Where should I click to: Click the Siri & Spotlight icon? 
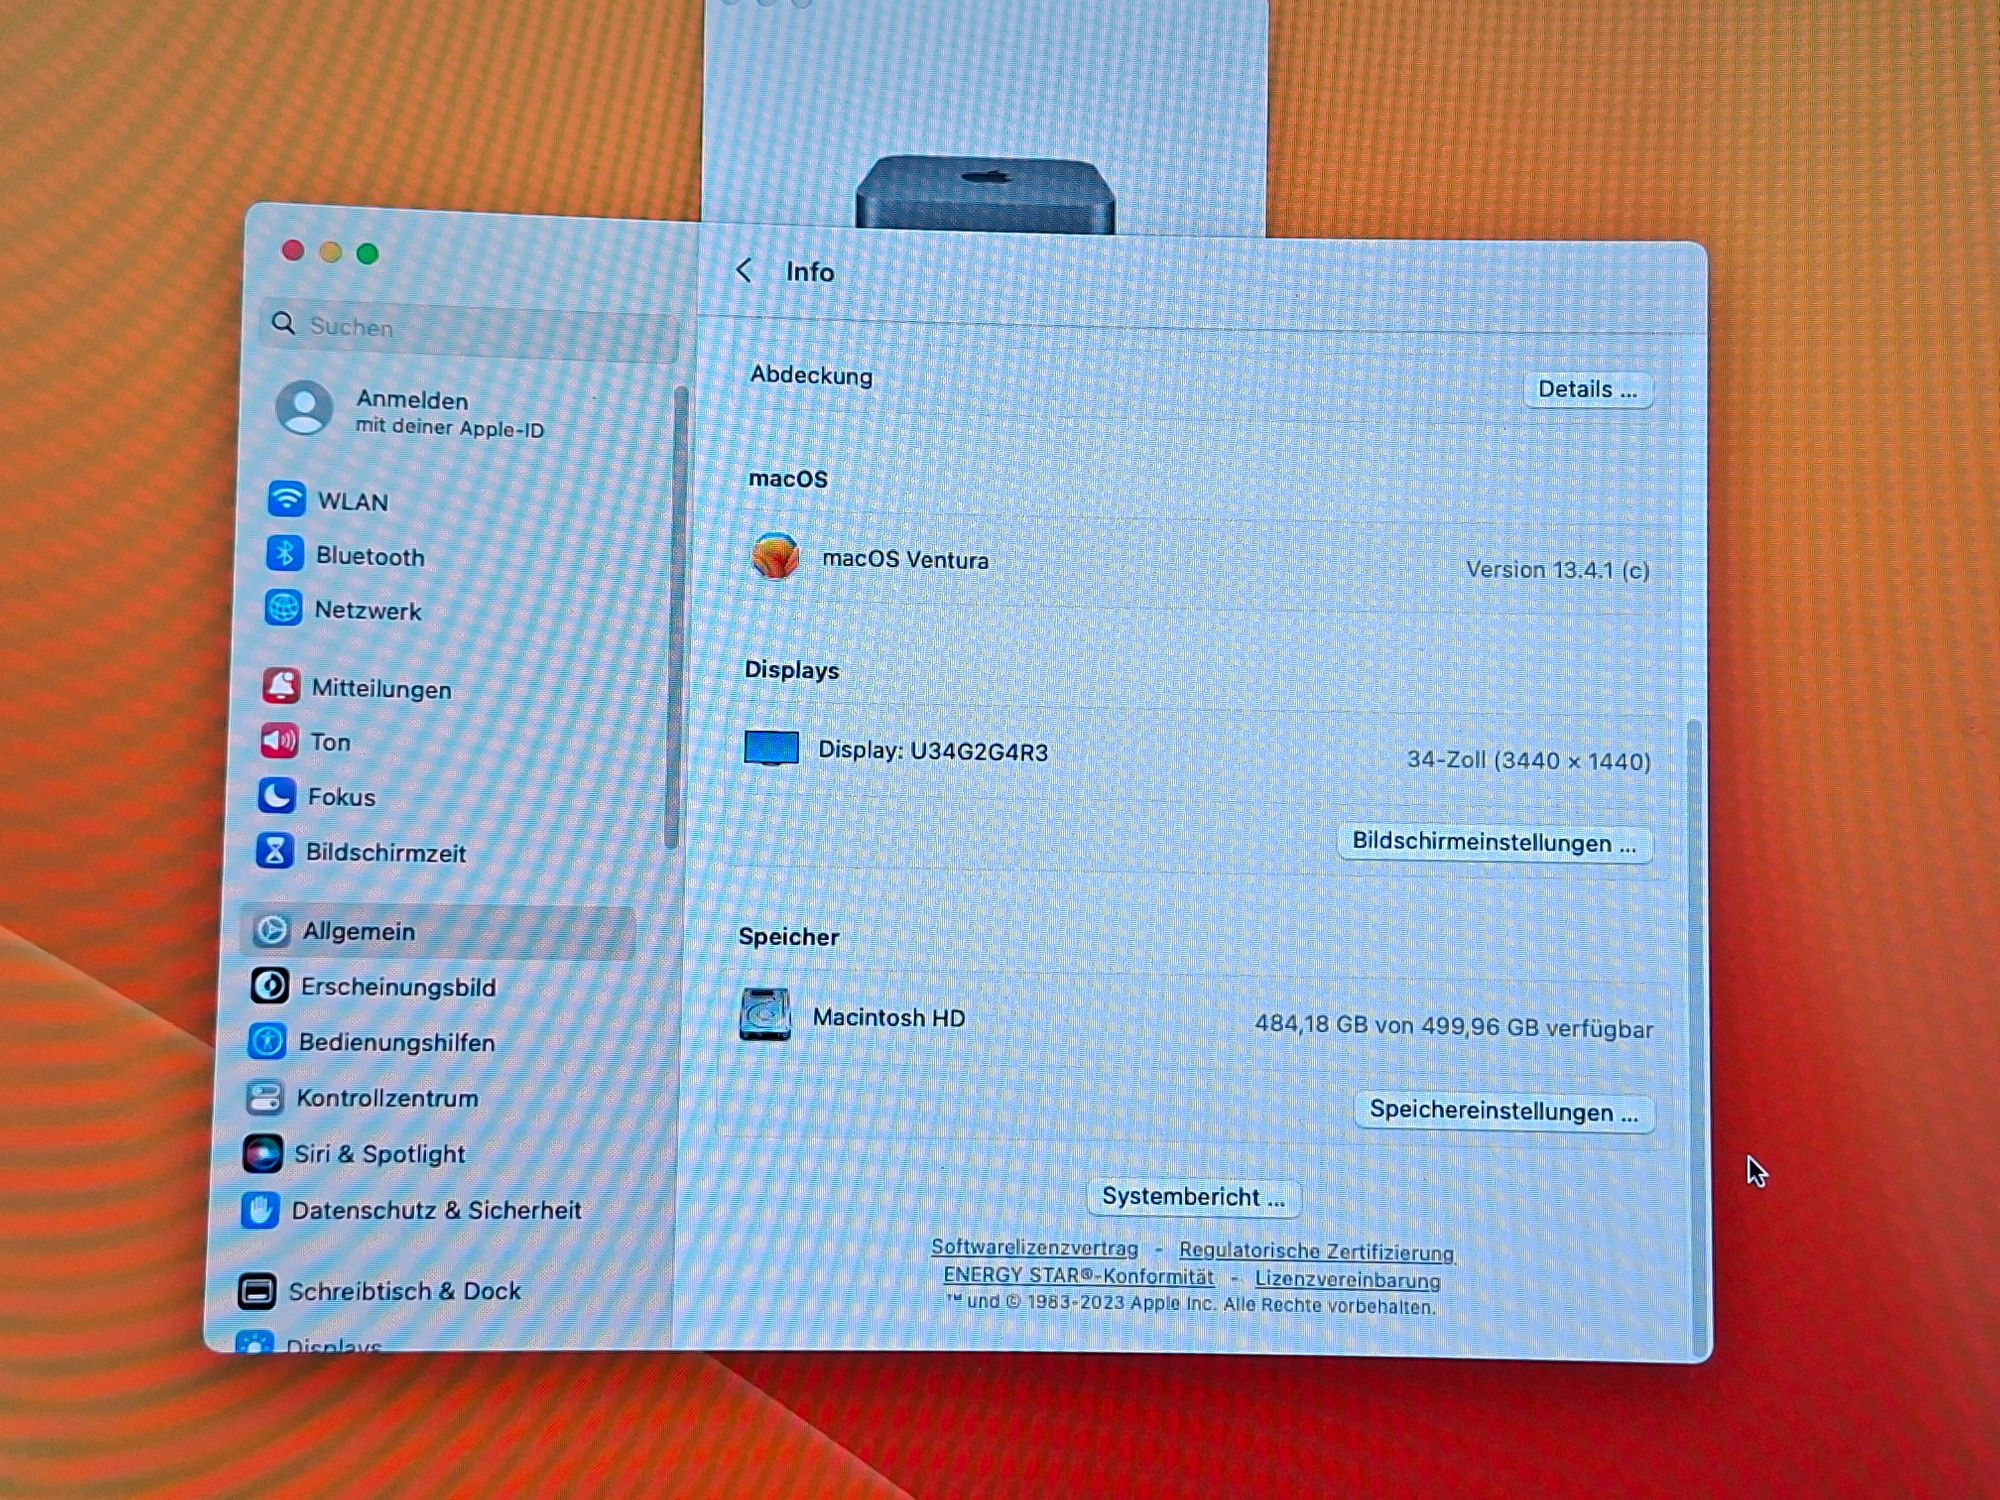262,1153
